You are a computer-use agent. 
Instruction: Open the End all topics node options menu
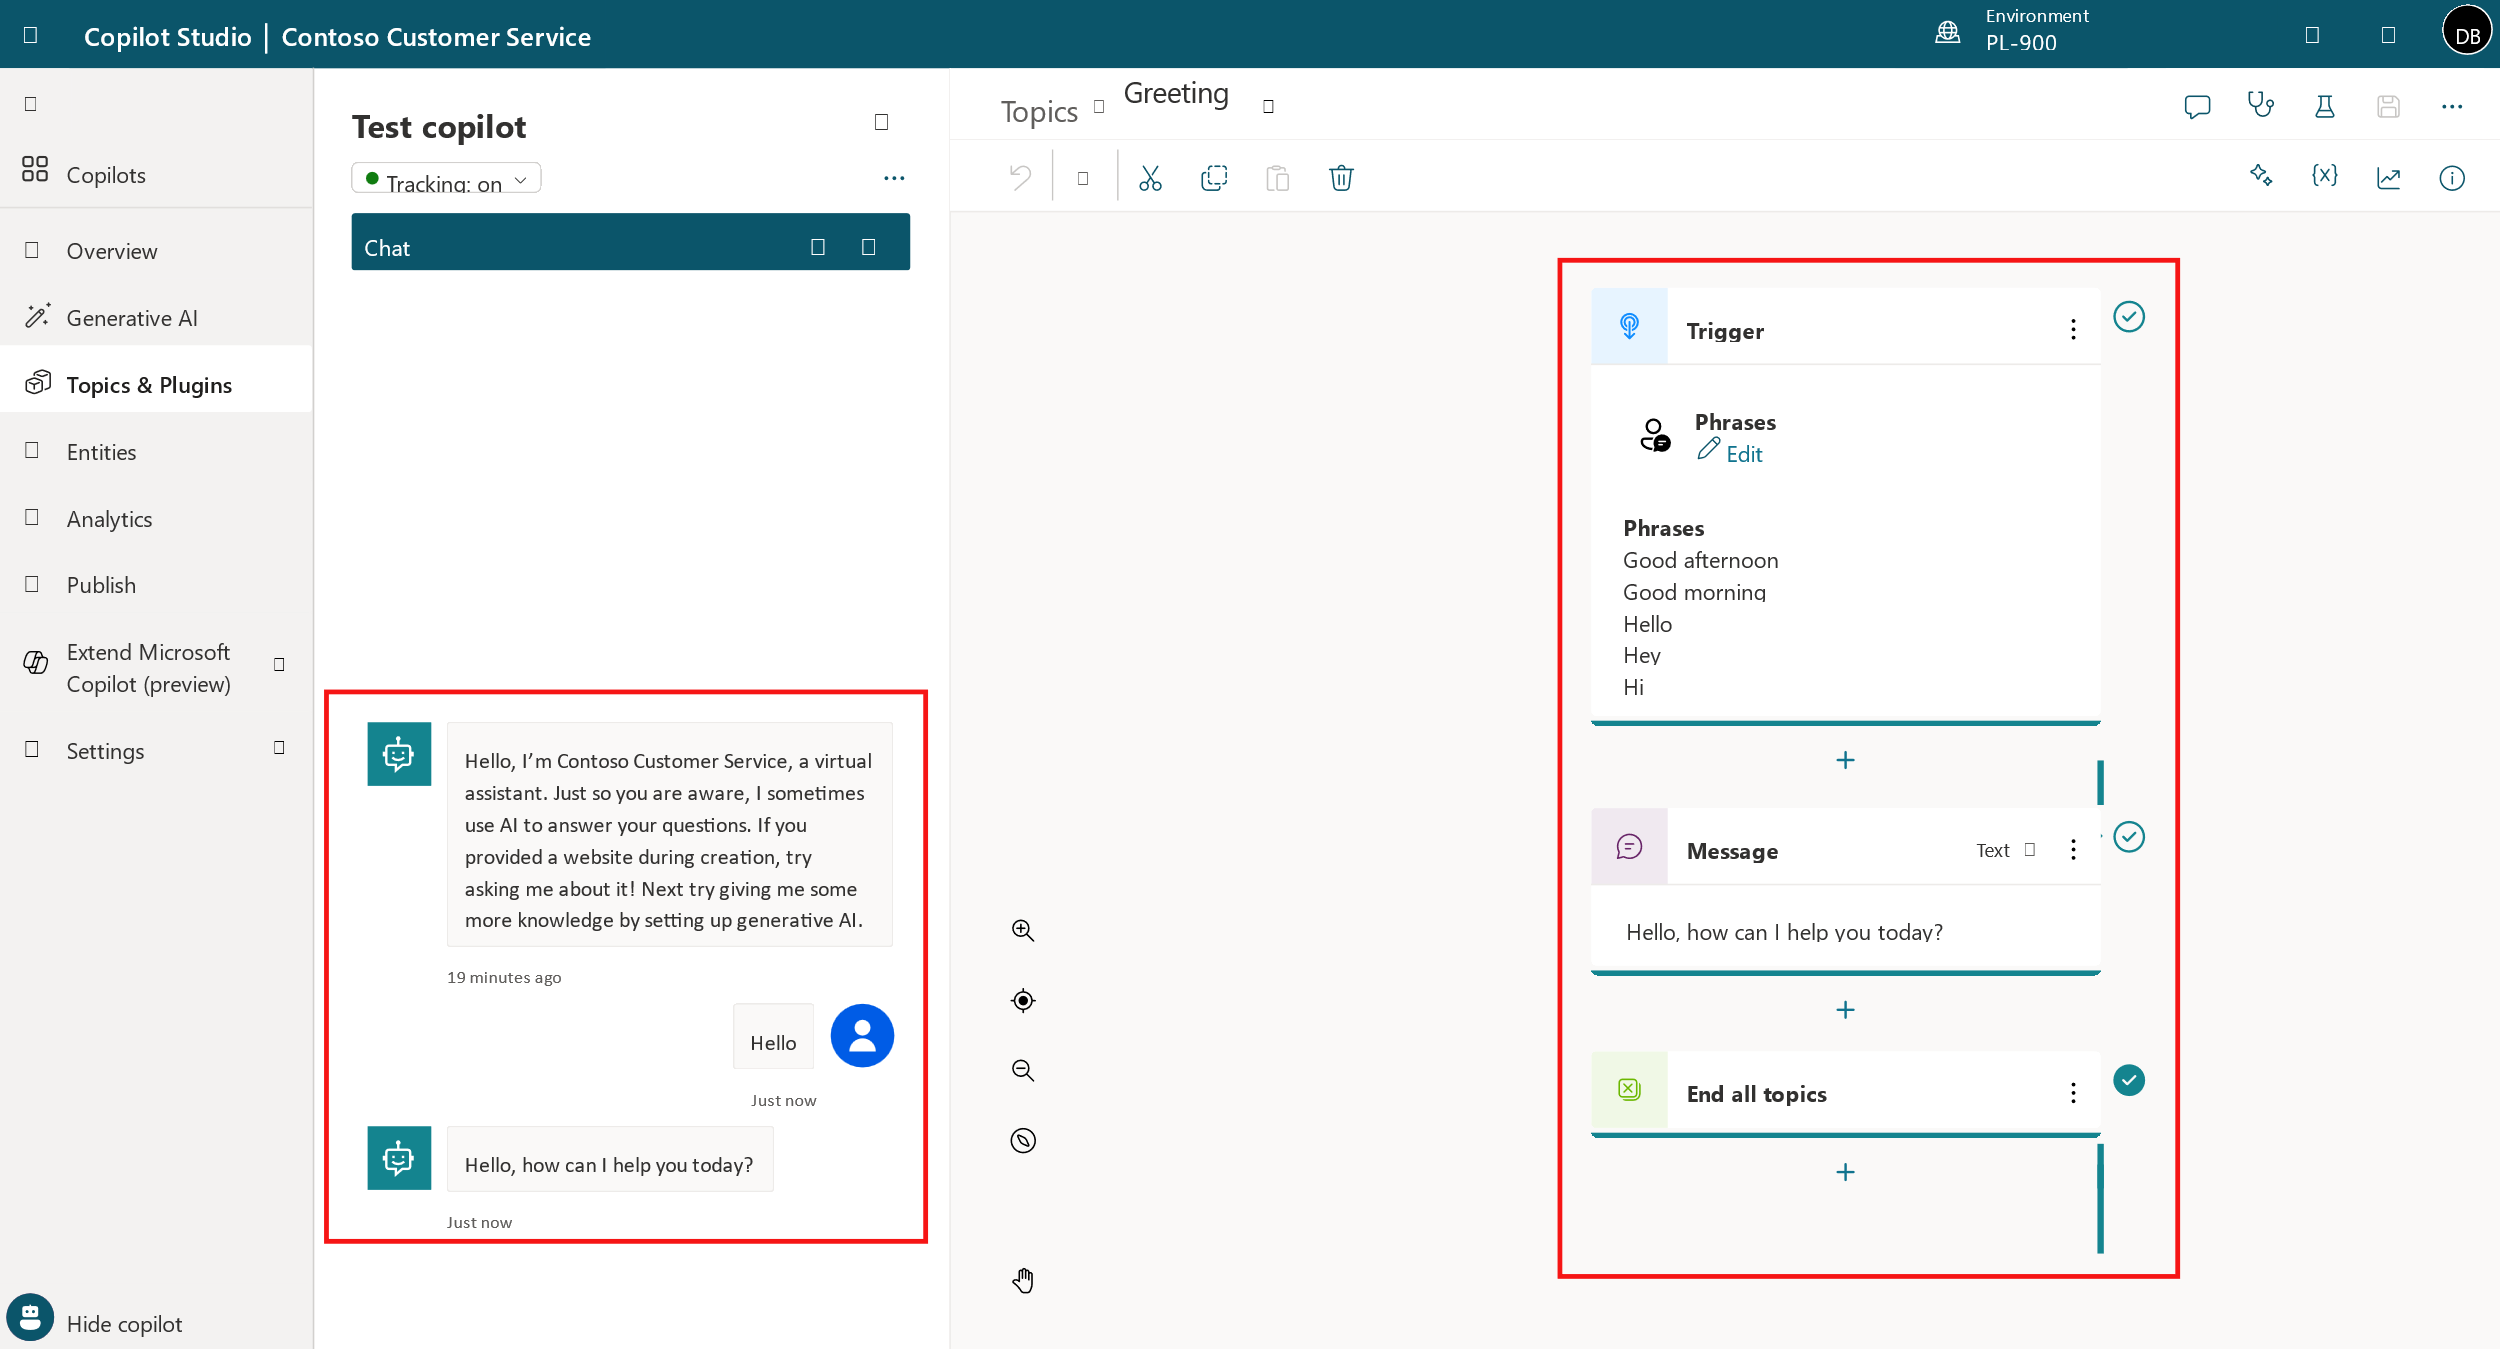2073,1093
